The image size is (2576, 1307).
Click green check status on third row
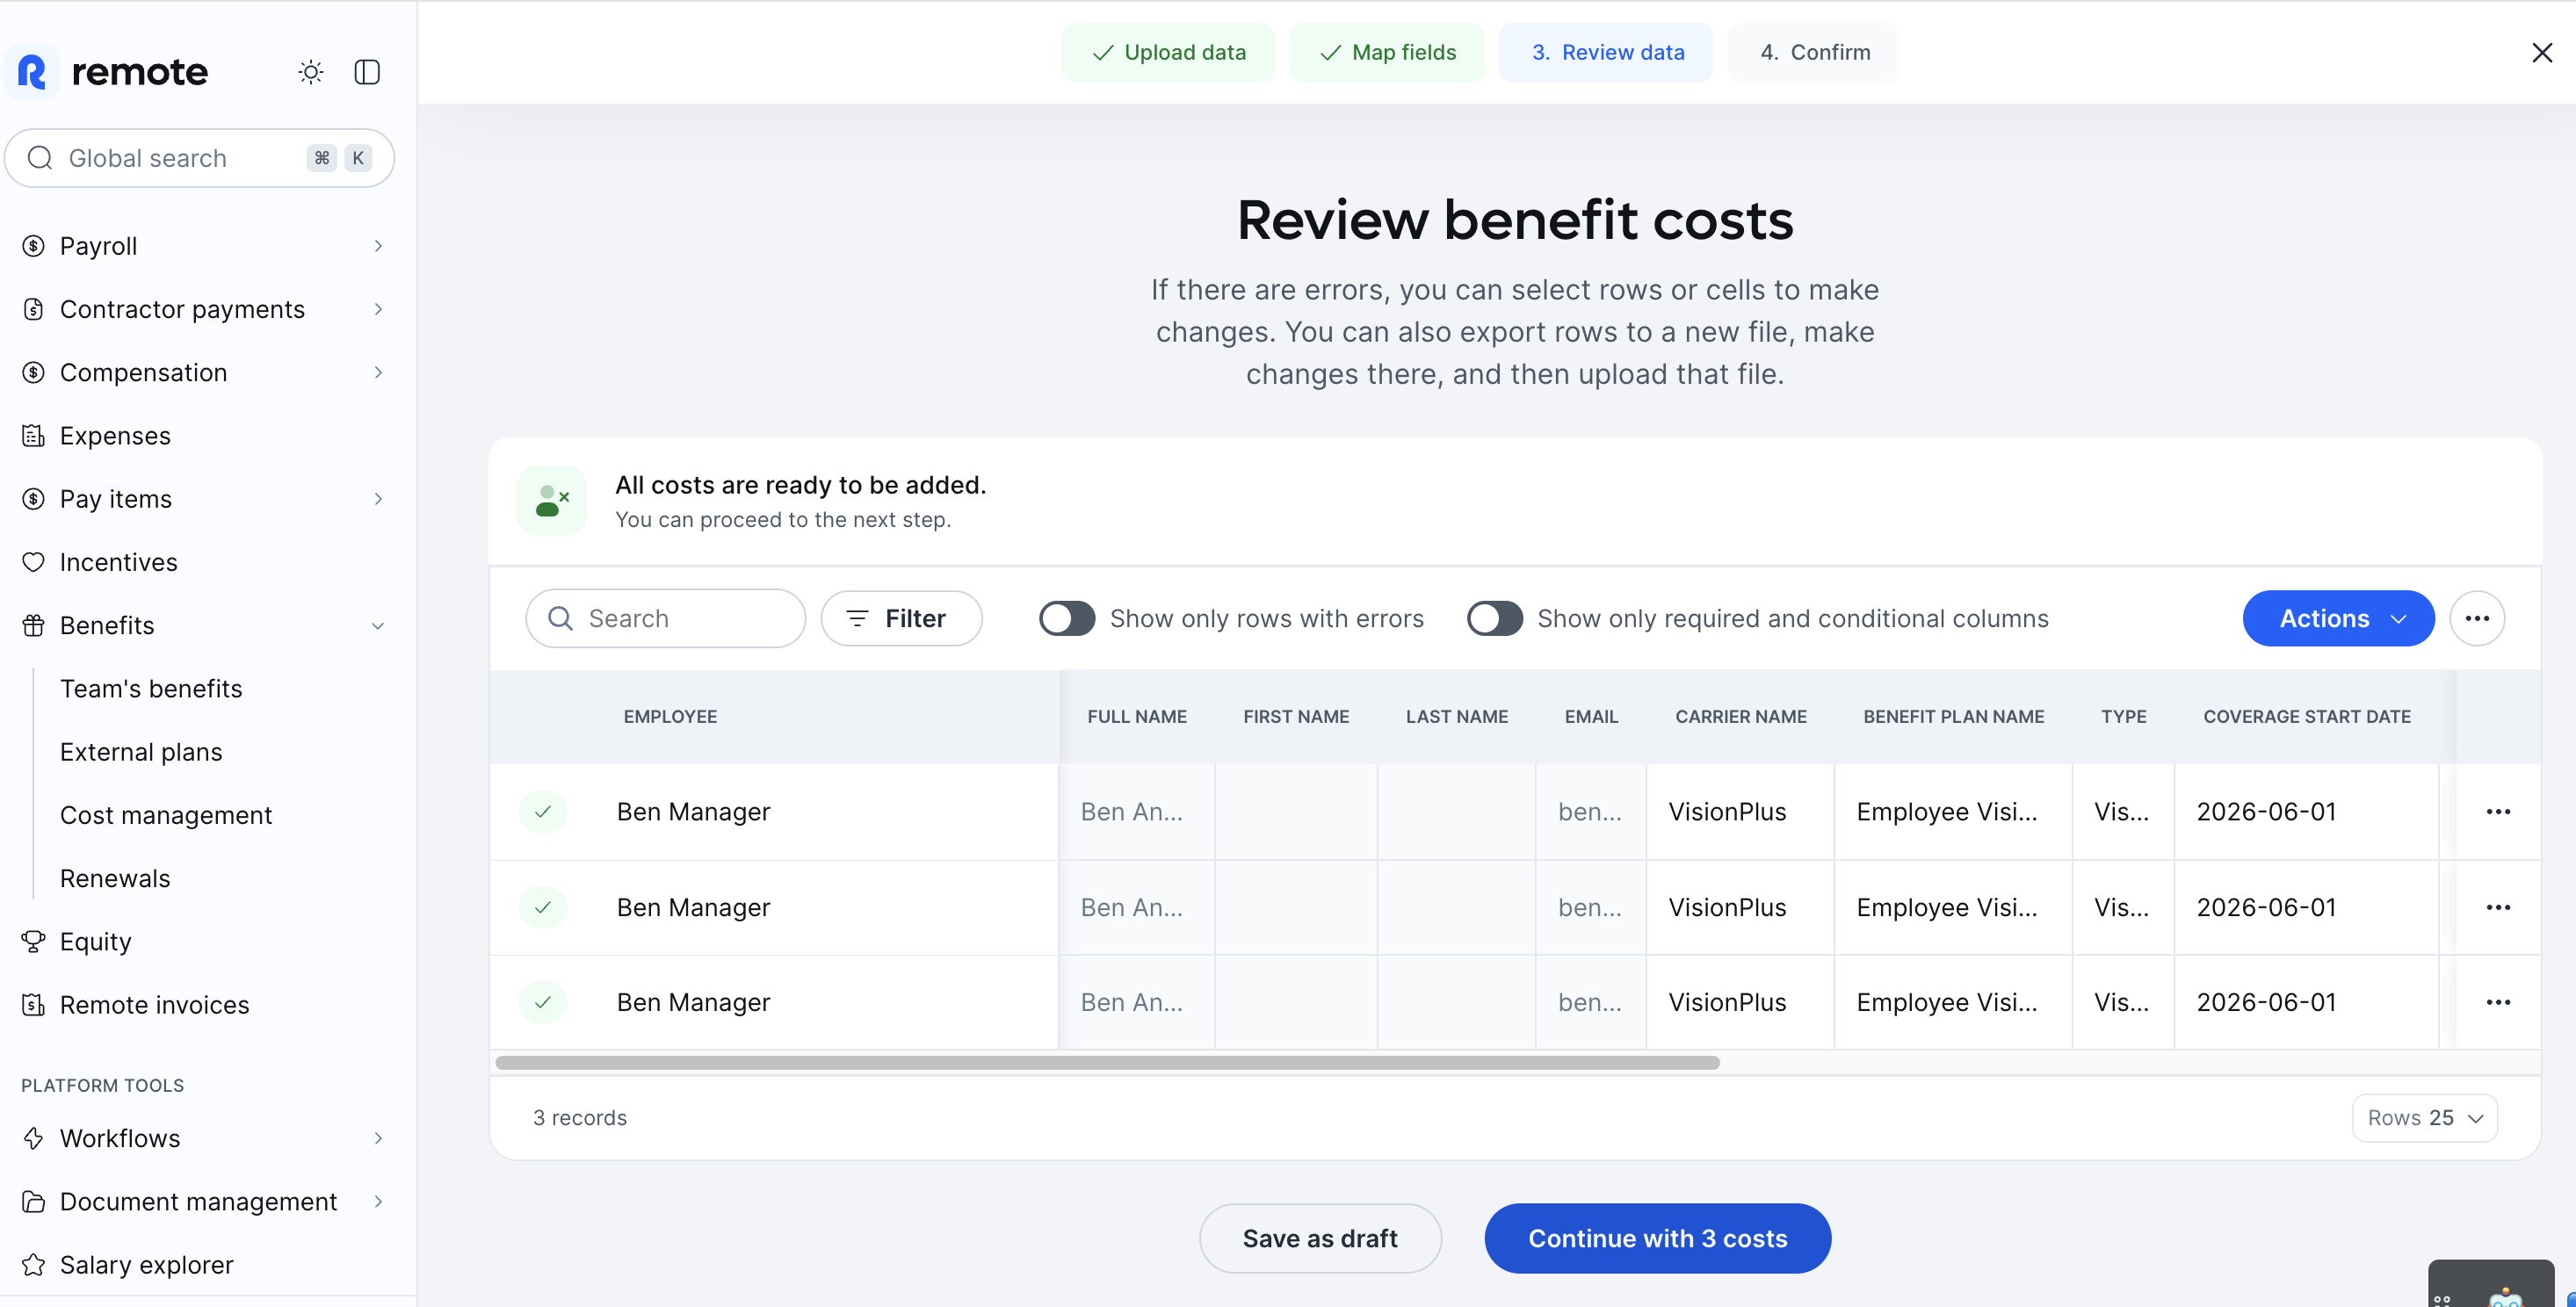click(543, 1002)
